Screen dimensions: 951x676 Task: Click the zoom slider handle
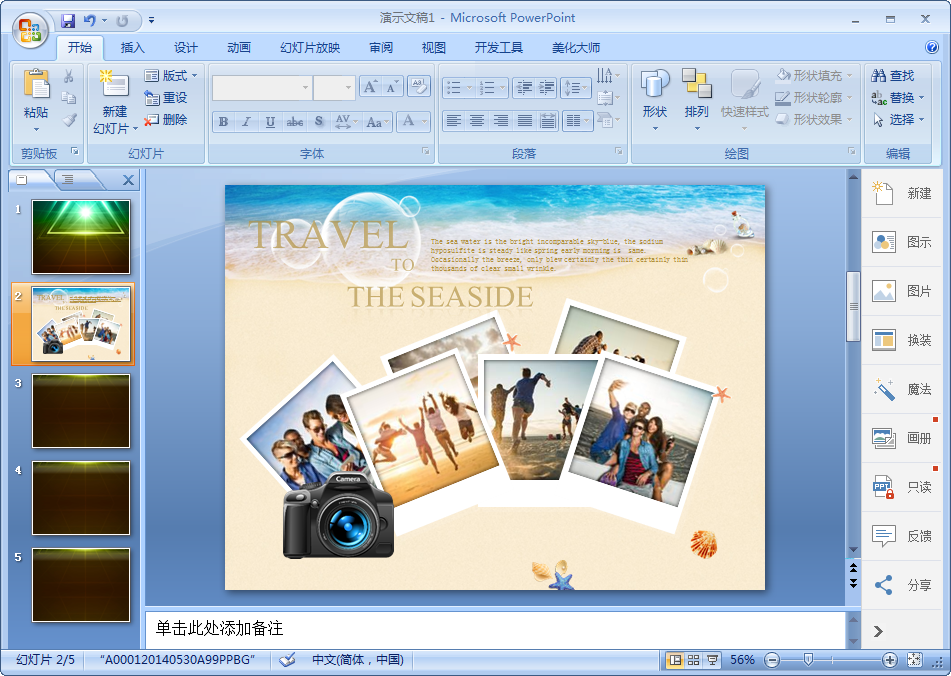tap(808, 660)
